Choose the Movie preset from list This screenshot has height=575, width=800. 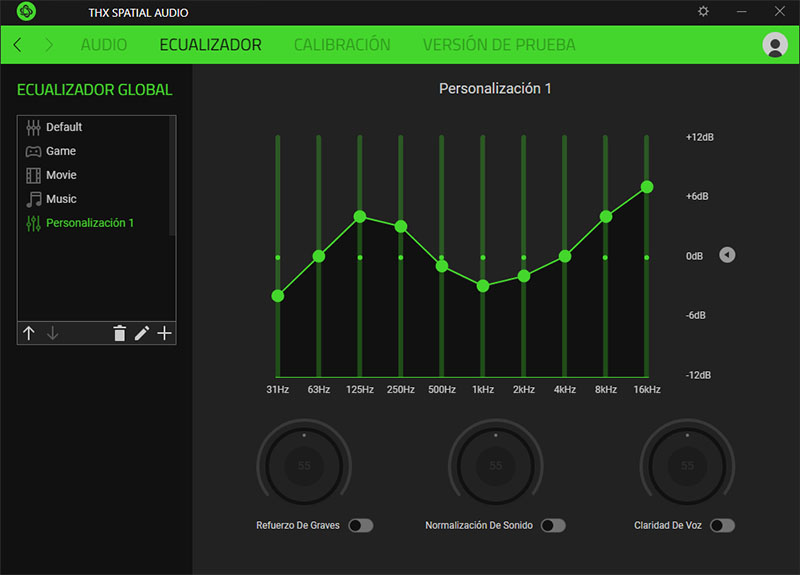pos(61,175)
